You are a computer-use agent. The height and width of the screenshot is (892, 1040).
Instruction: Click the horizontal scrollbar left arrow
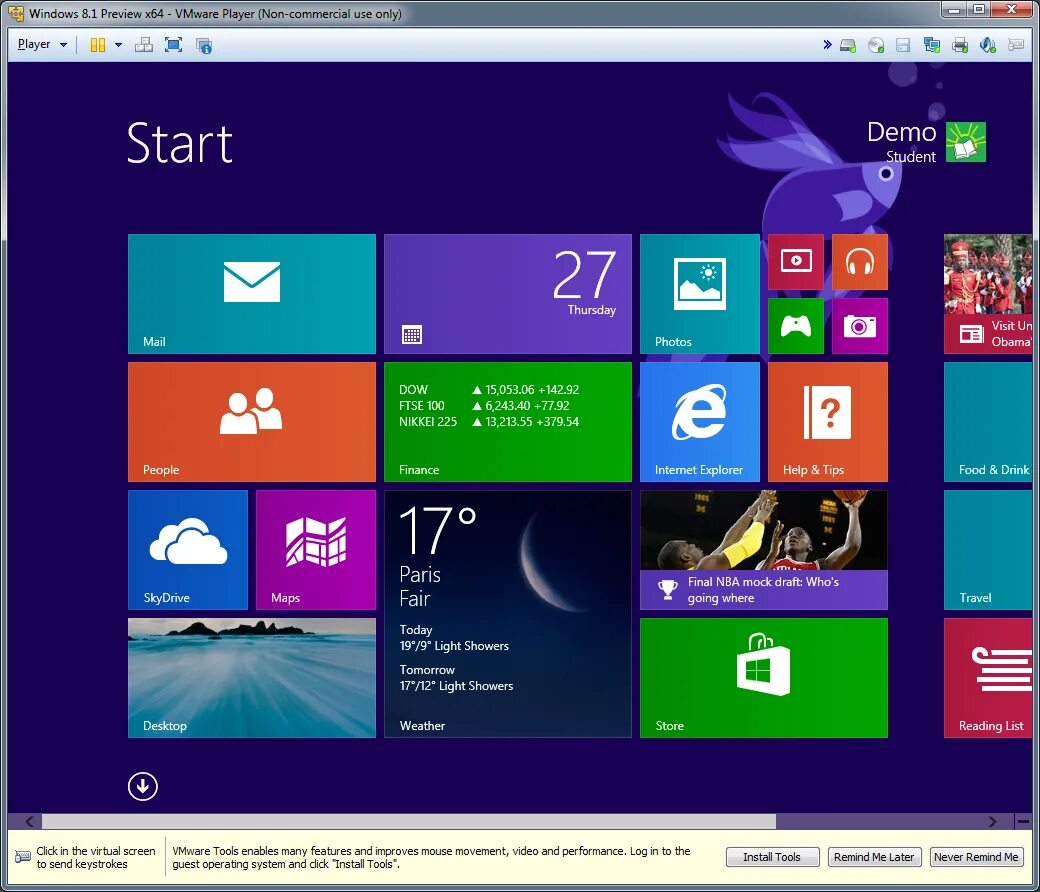pos(29,822)
